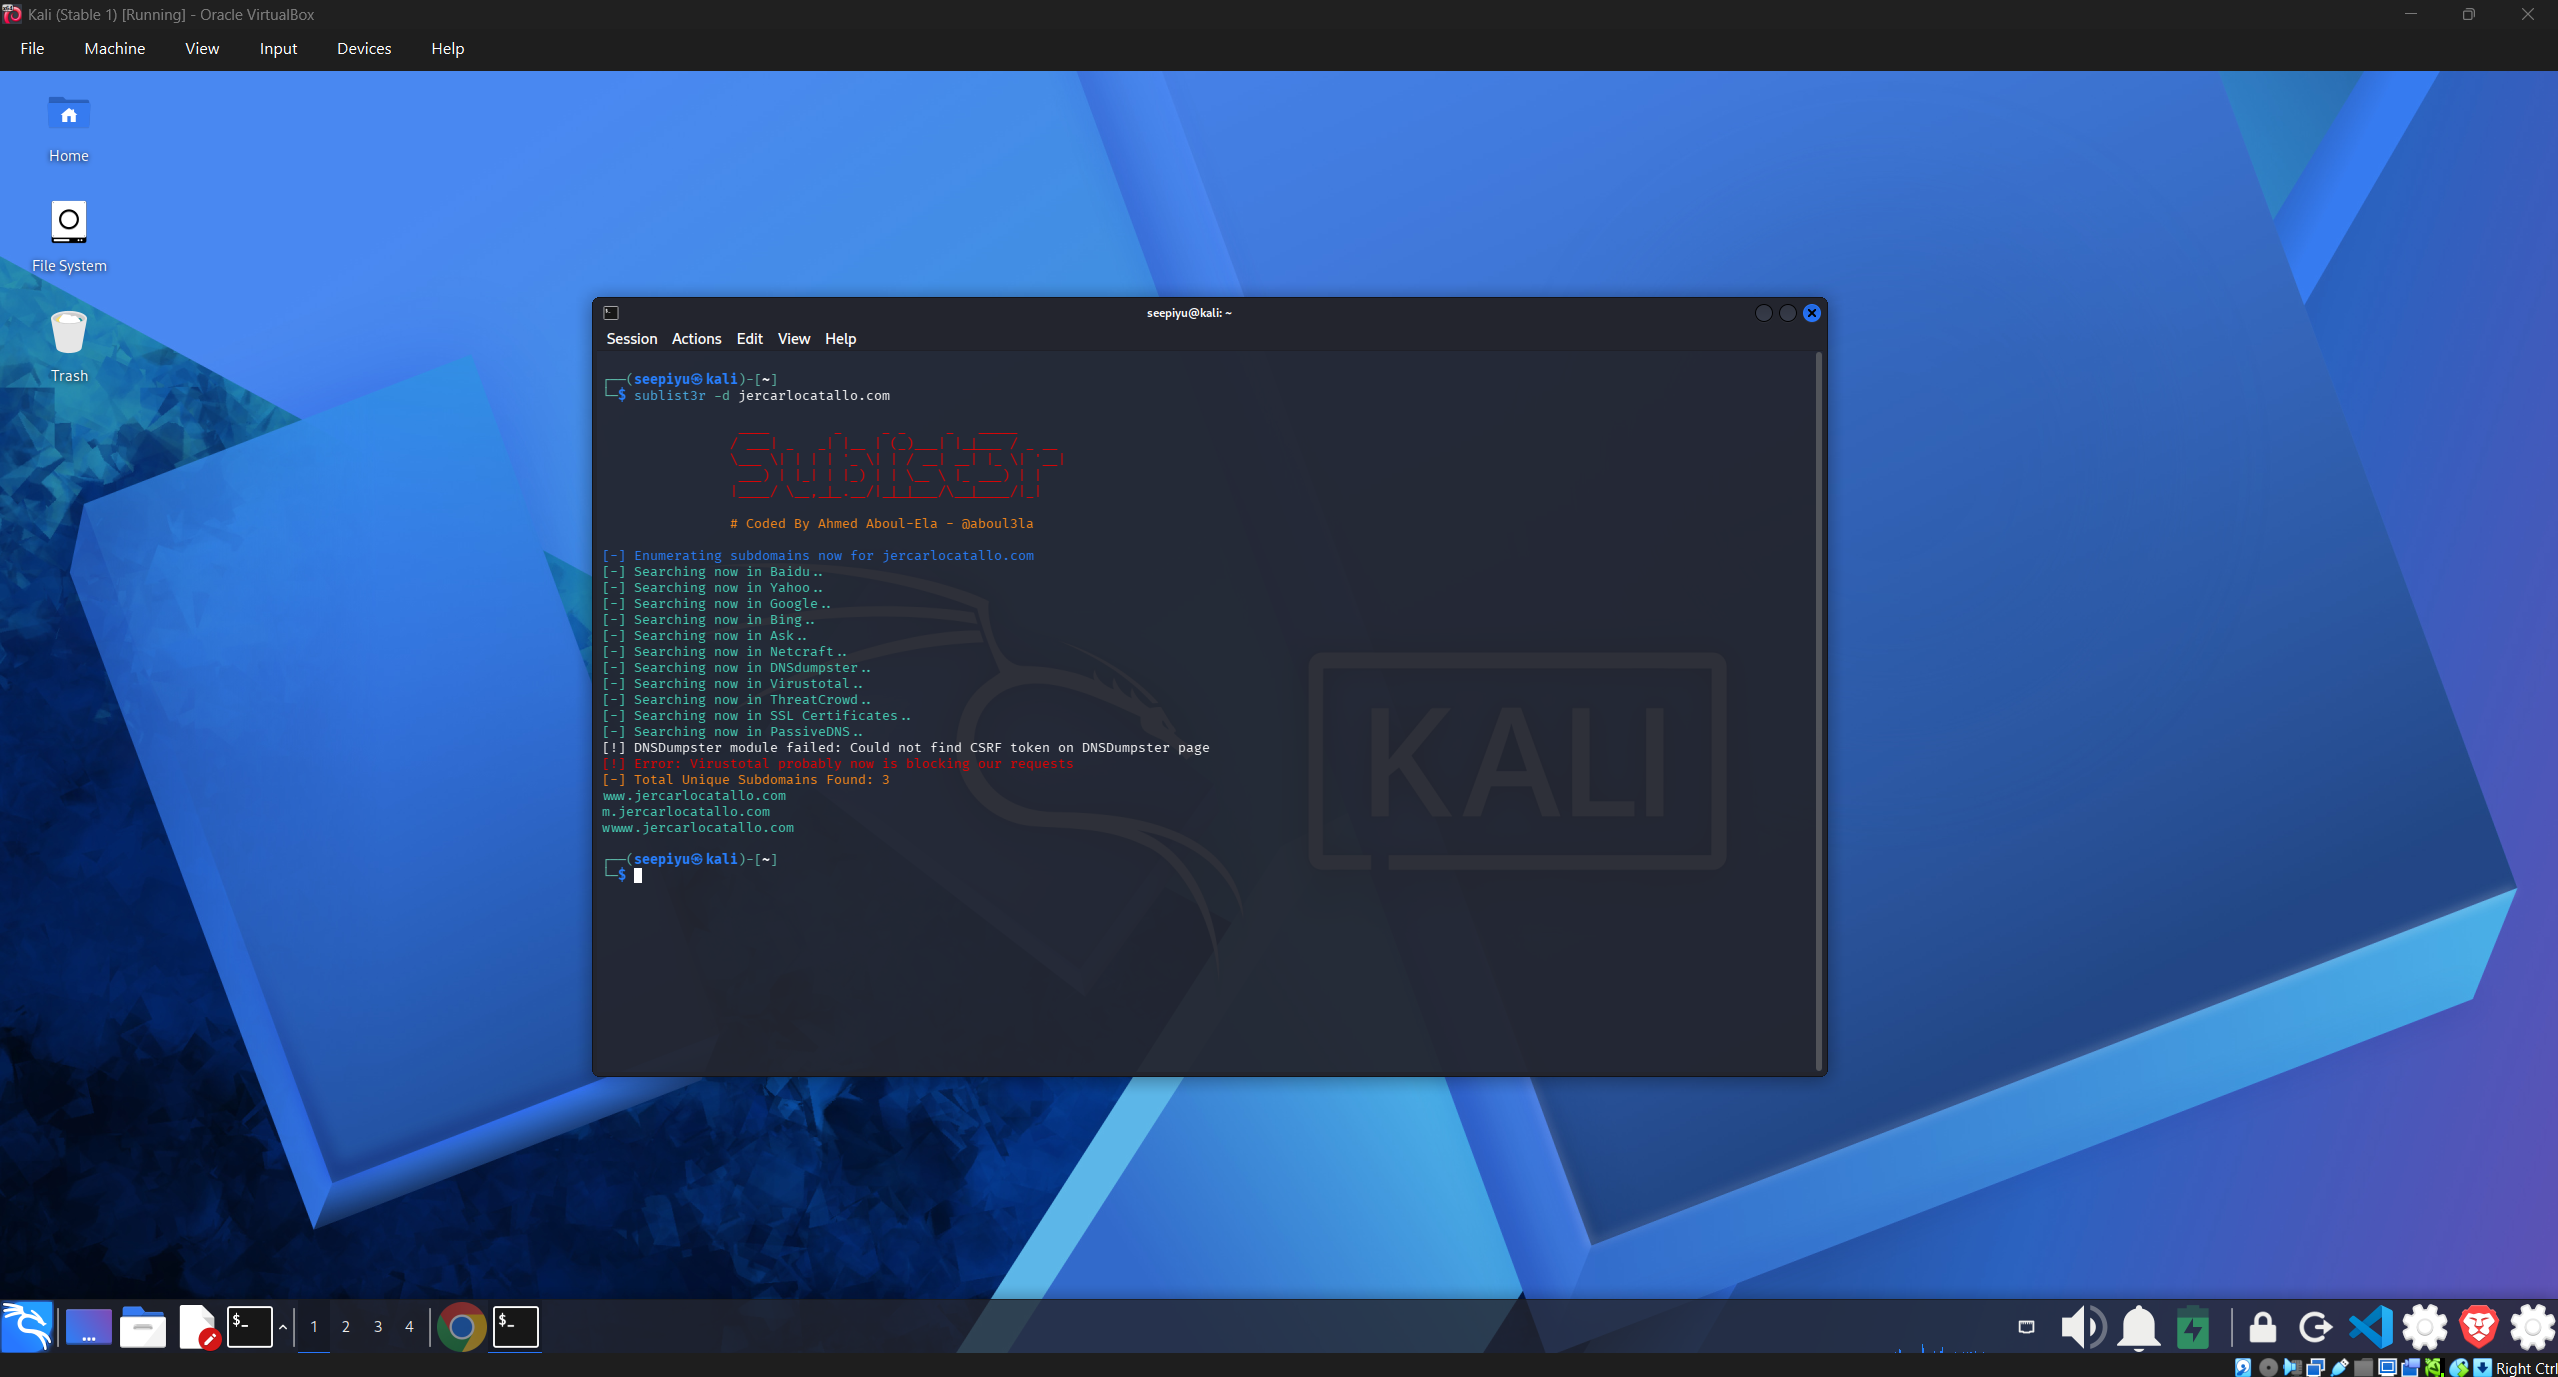The height and width of the screenshot is (1377, 2558).
Task: Click the log out icon in panel
Action: [2315, 1327]
